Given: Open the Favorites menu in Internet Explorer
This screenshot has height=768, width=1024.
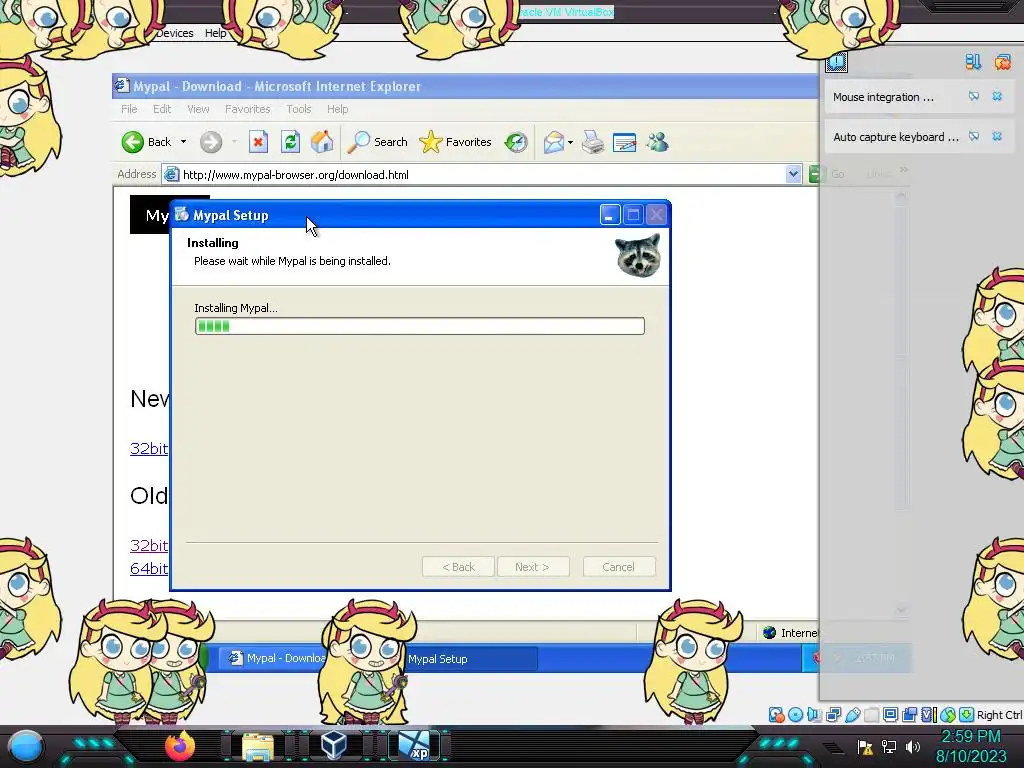Looking at the screenshot, I should [x=248, y=109].
